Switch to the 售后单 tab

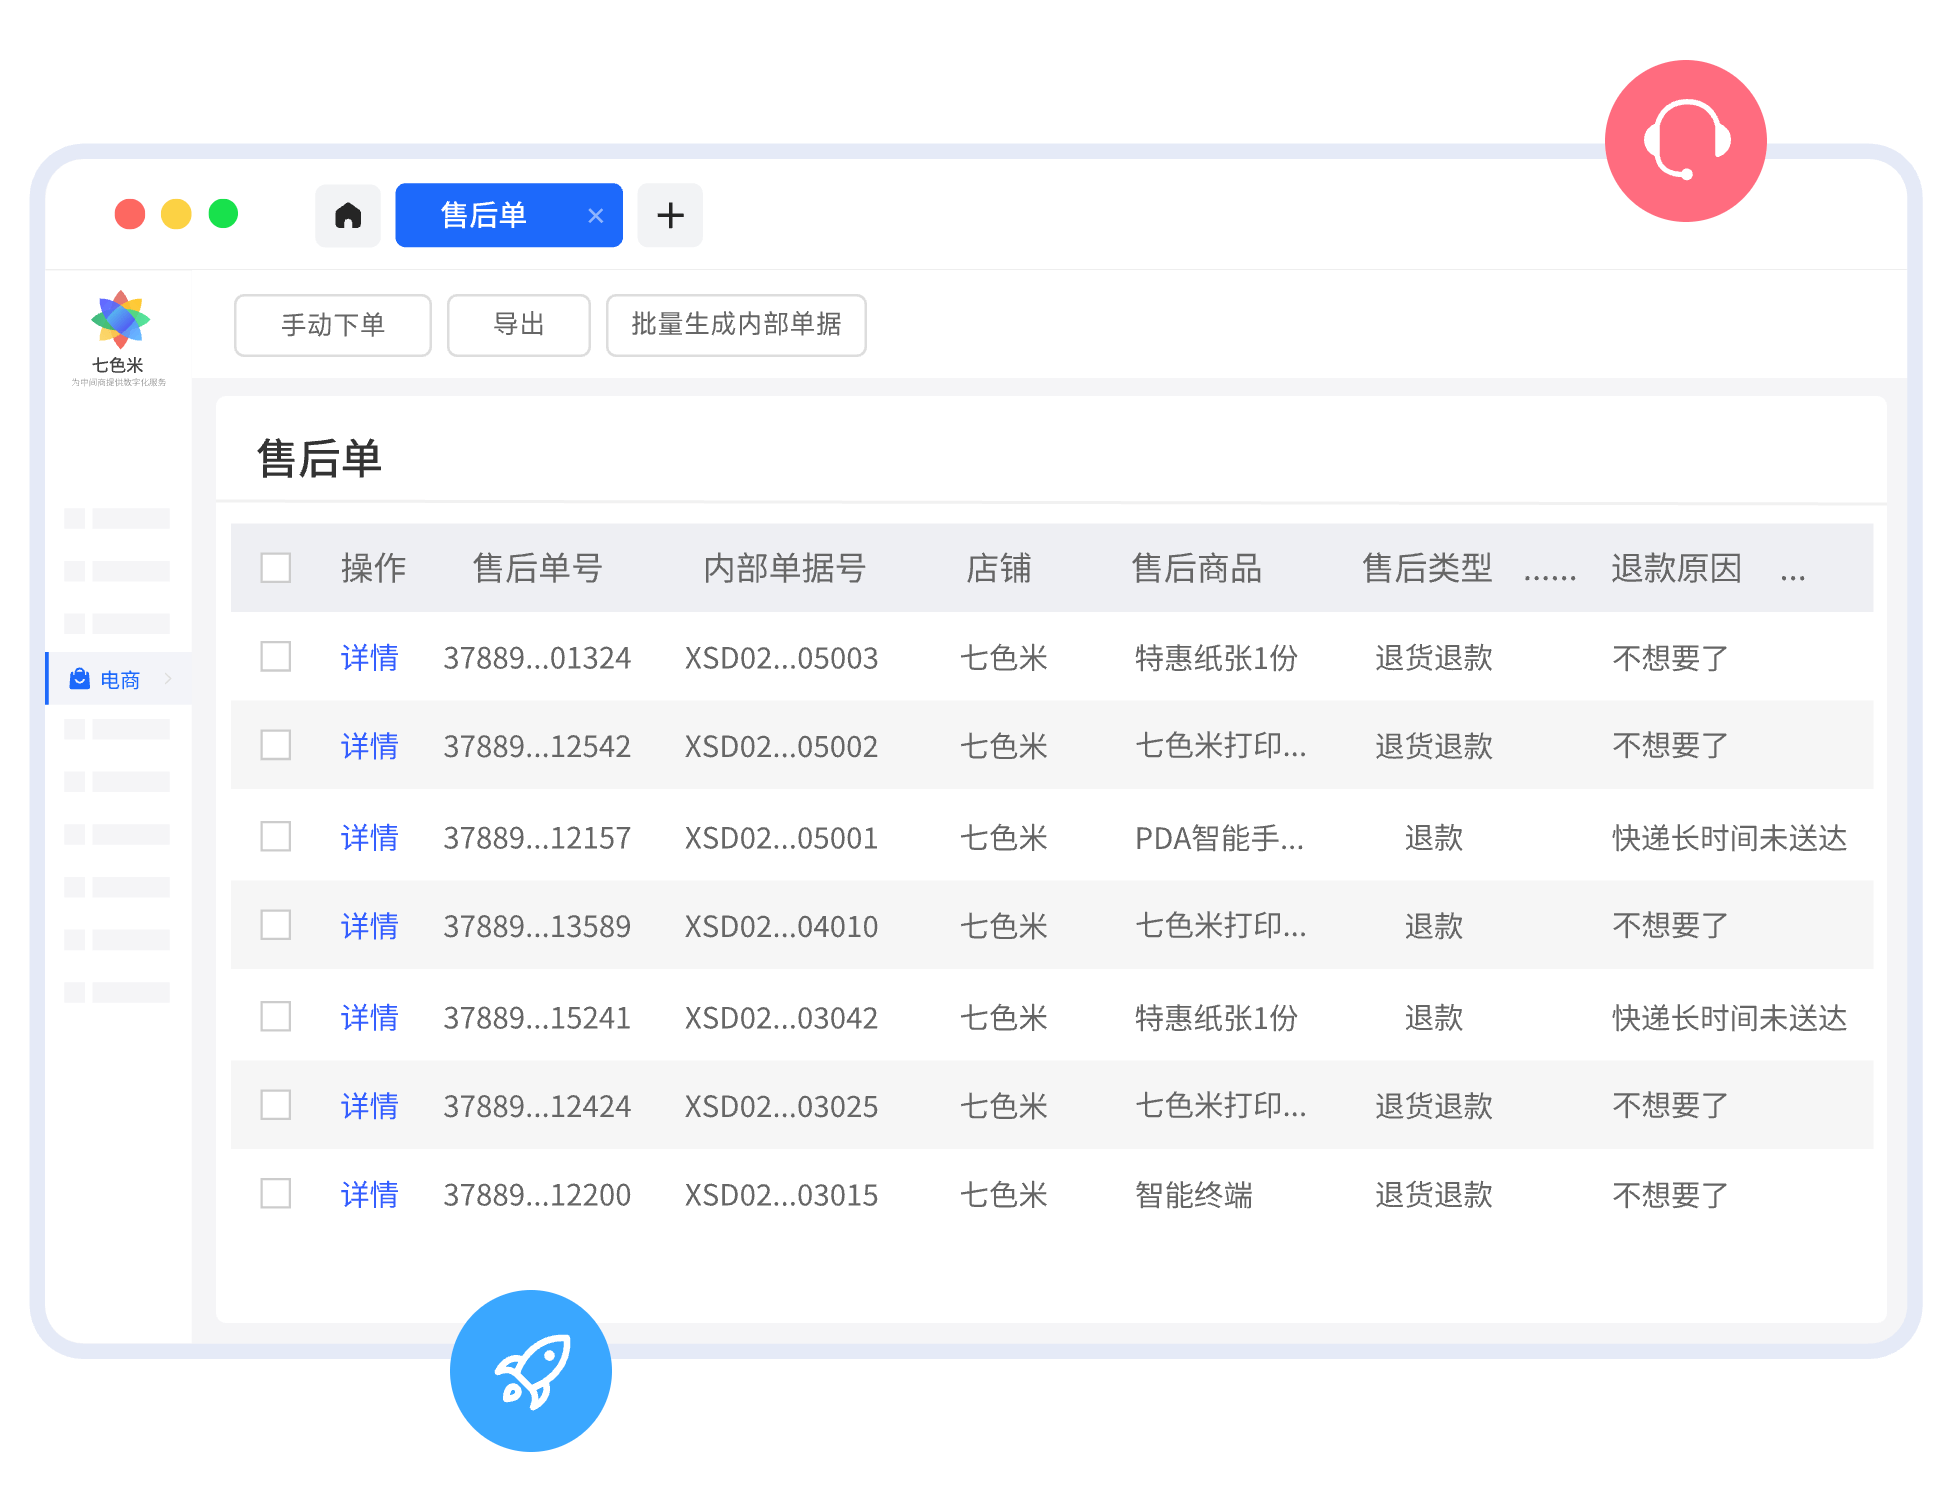tap(485, 215)
